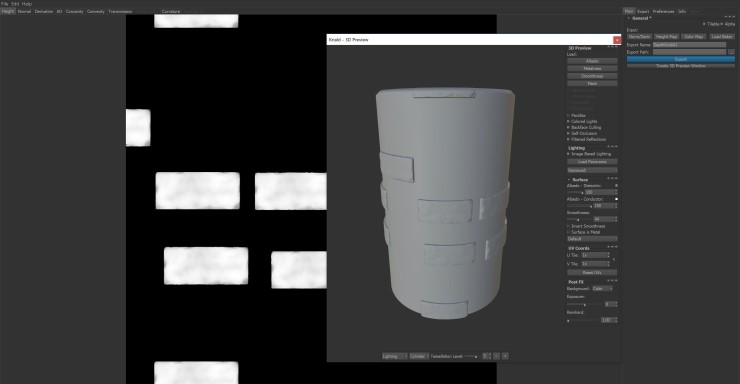Adjust the Smoothness slider

tap(579, 220)
